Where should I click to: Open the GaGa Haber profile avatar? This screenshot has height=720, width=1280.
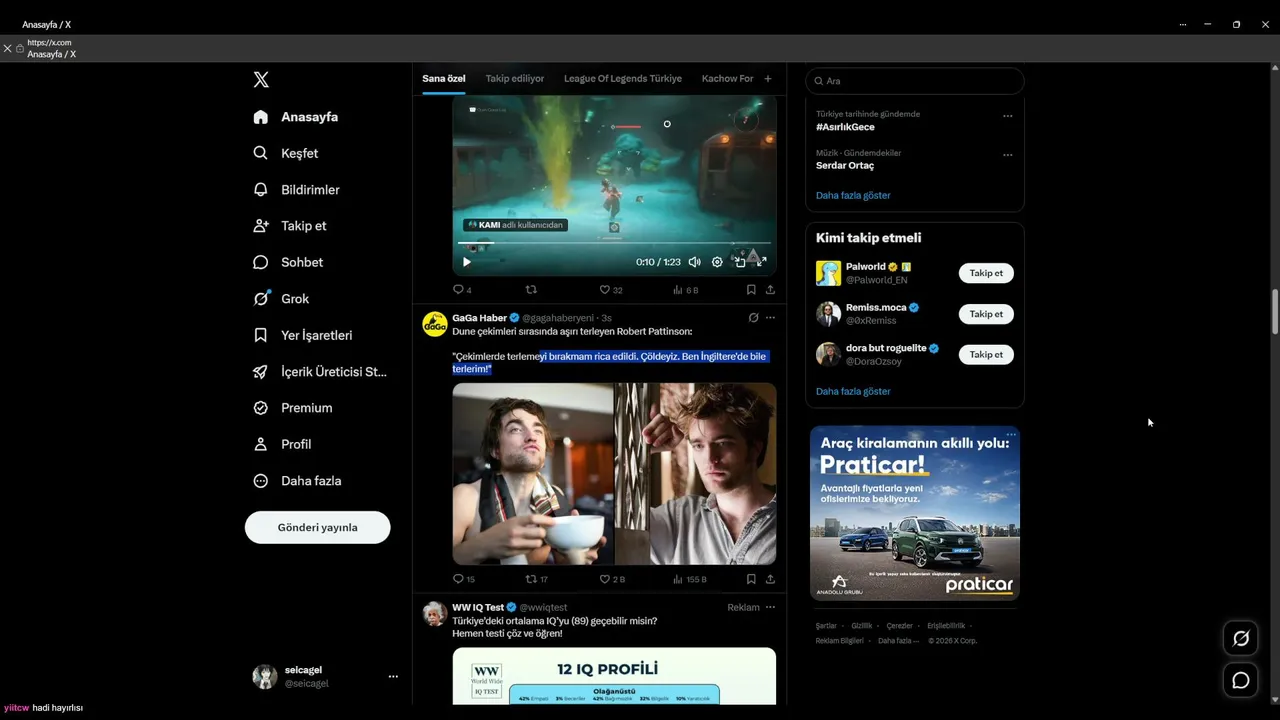pyautogui.click(x=435, y=324)
